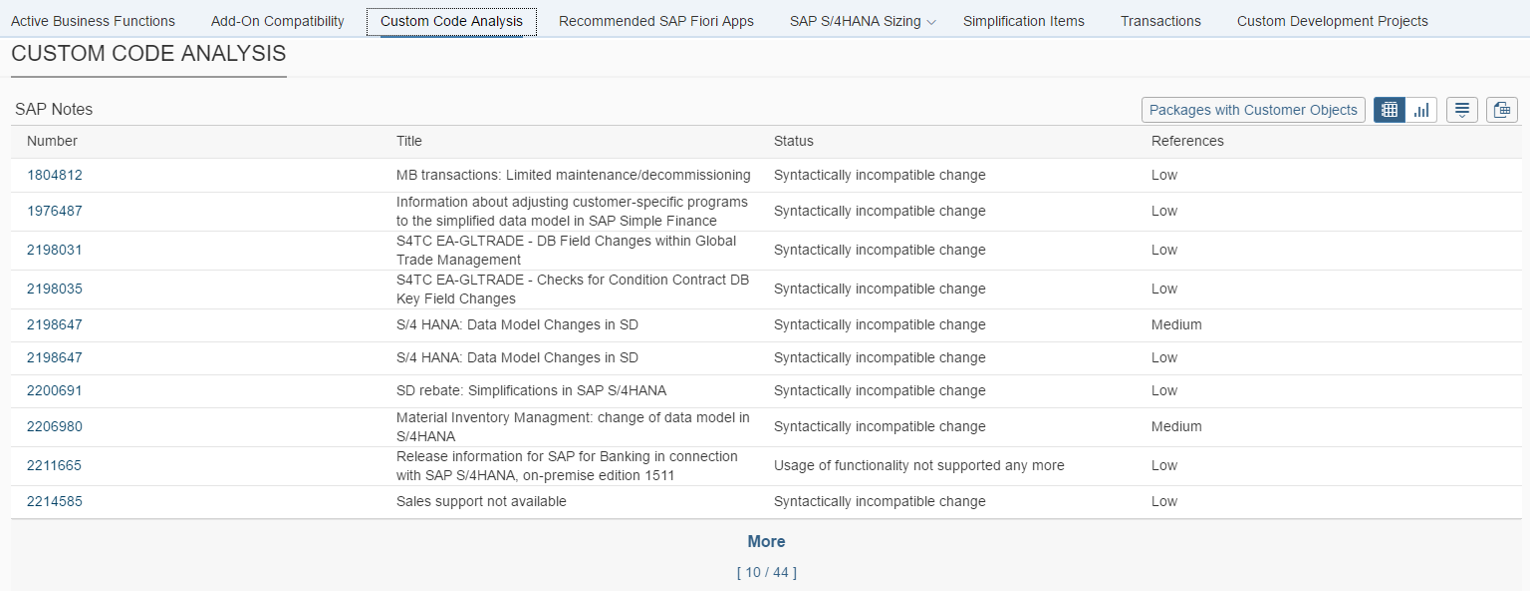Click the show all rows list icon
Image resolution: width=1530 pixels, height=591 pixels.
coord(1462,110)
